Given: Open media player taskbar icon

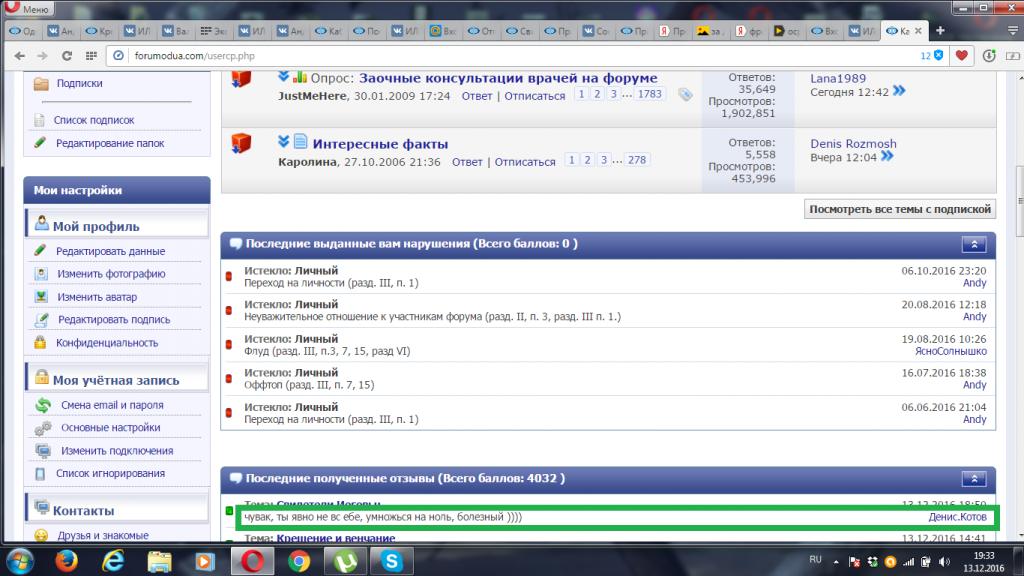Looking at the screenshot, I should [x=205, y=562].
